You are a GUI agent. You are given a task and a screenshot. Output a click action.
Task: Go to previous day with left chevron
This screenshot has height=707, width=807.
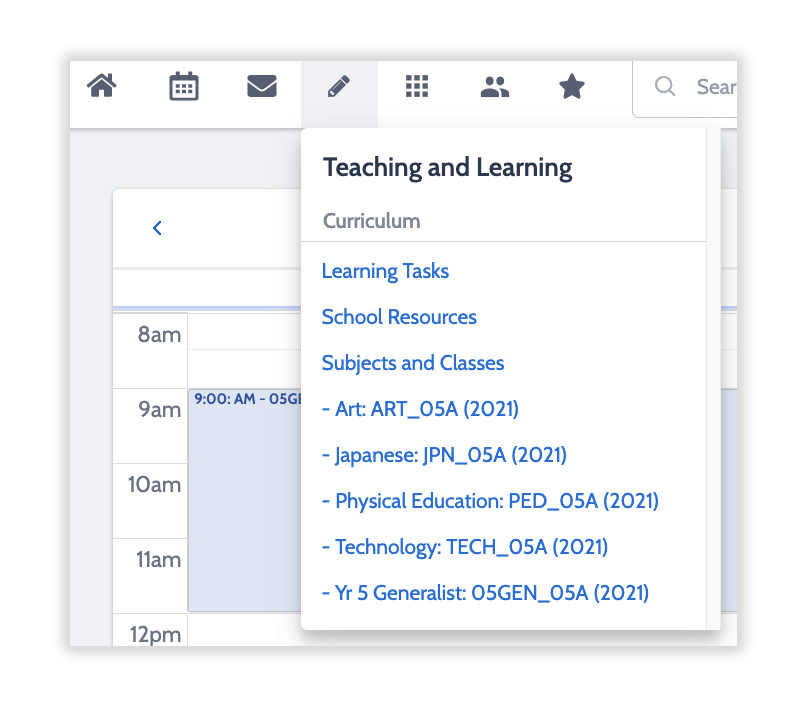click(x=157, y=228)
